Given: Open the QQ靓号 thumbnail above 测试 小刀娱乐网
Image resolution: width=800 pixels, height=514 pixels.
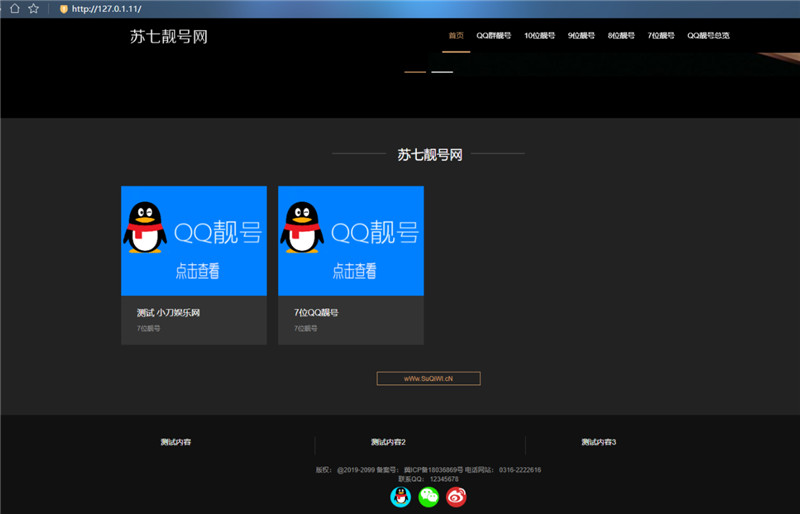Looking at the screenshot, I should point(194,240).
